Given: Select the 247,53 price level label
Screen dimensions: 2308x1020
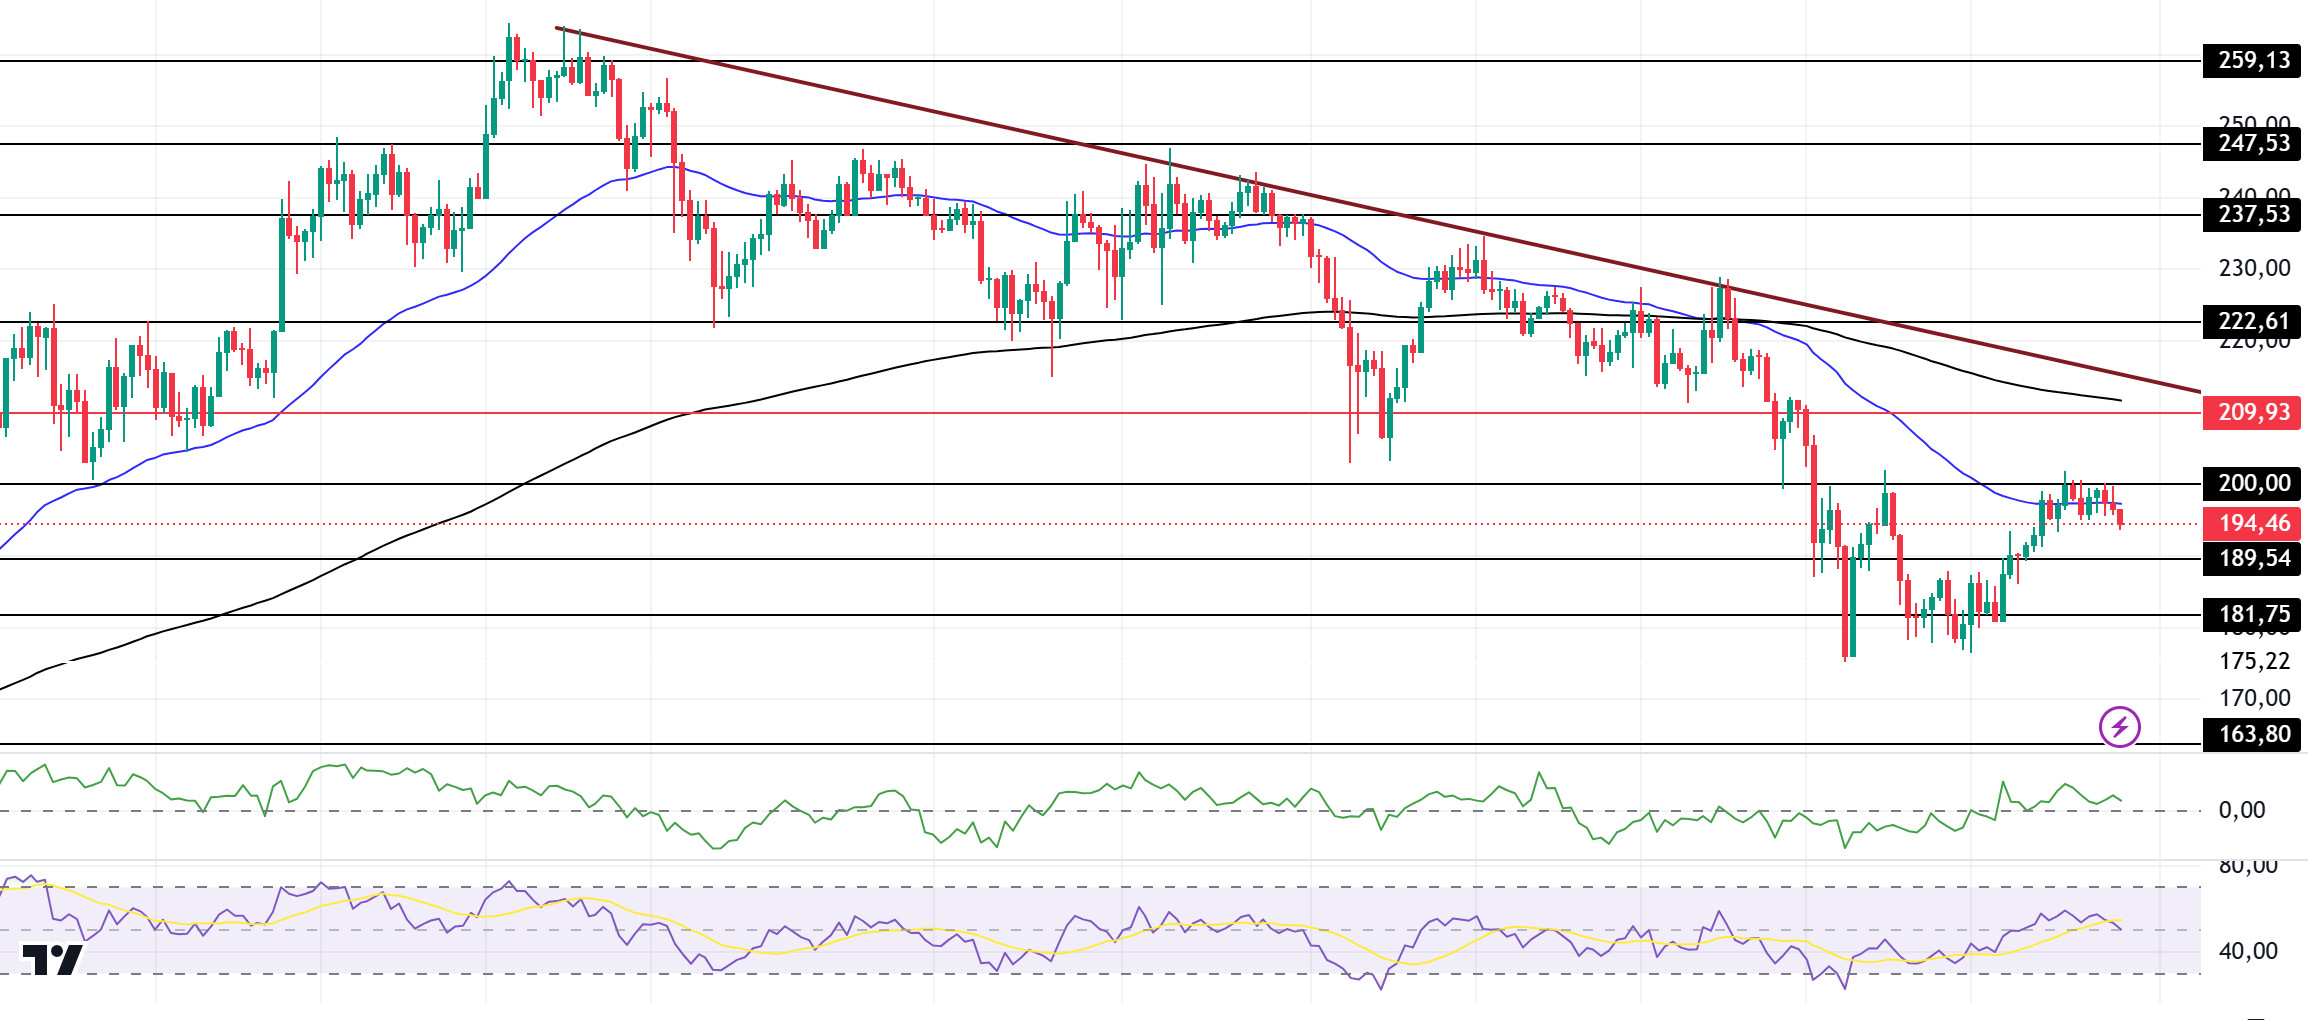Looking at the screenshot, I should pos(2252,144).
